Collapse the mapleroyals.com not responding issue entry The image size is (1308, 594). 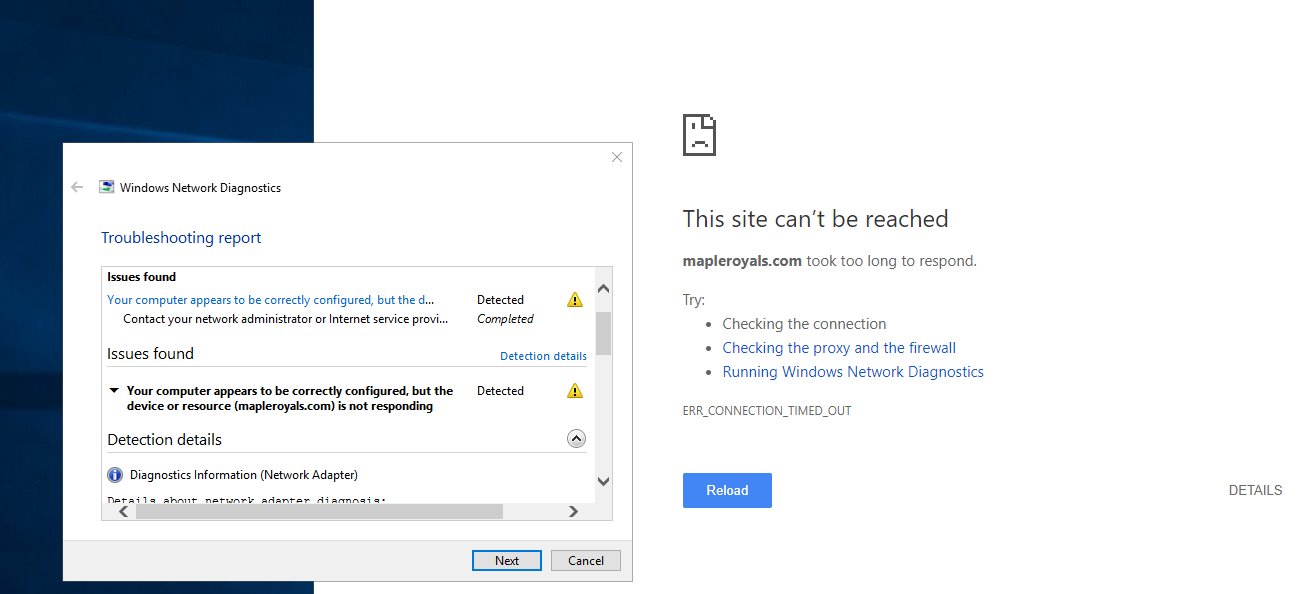tap(113, 390)
